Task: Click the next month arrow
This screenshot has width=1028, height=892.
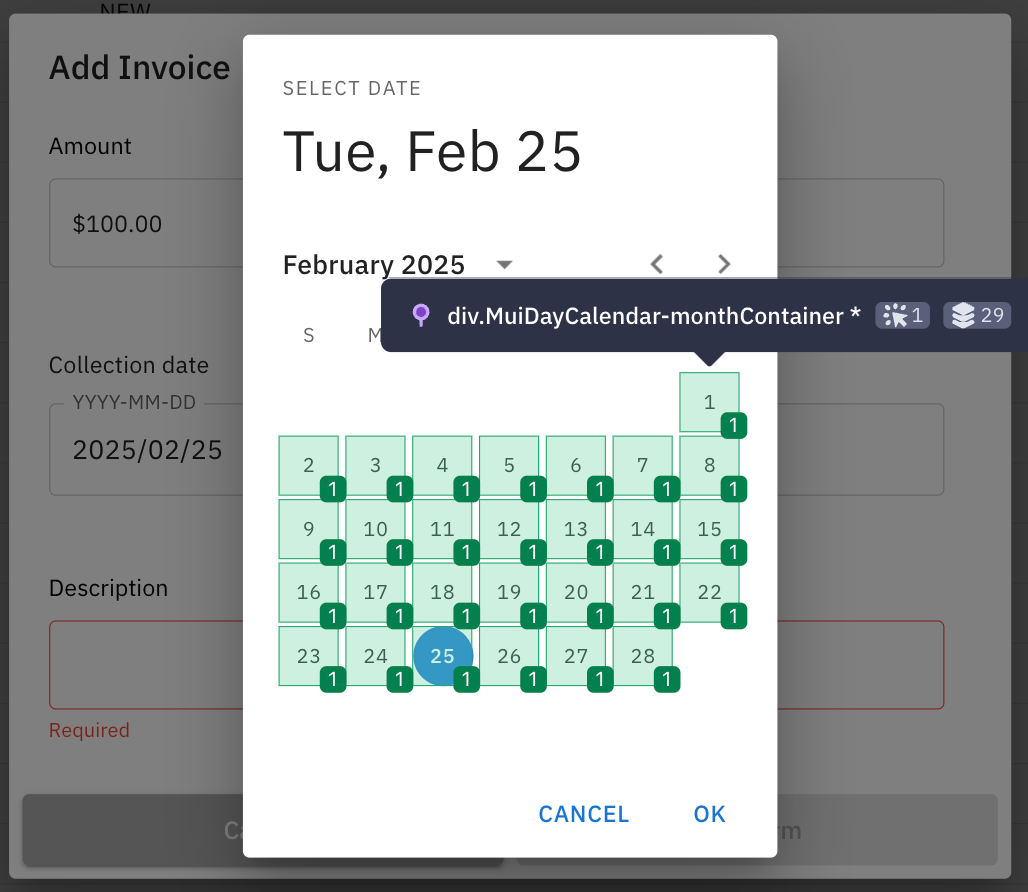Action: click(x=723, y=264)
